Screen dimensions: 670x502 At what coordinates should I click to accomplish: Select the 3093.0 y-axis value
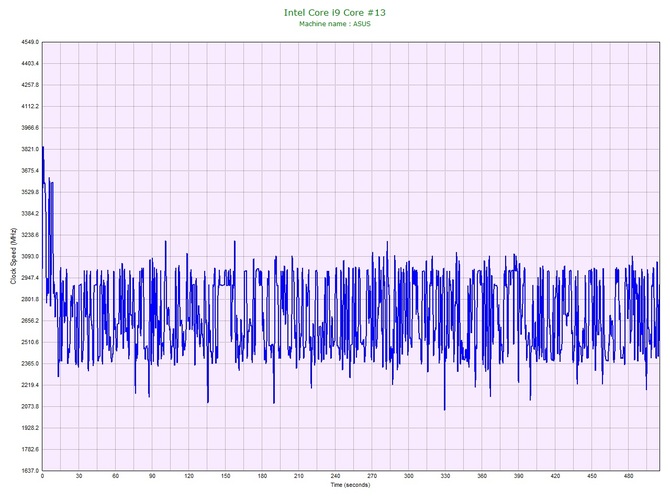(30, 256)
